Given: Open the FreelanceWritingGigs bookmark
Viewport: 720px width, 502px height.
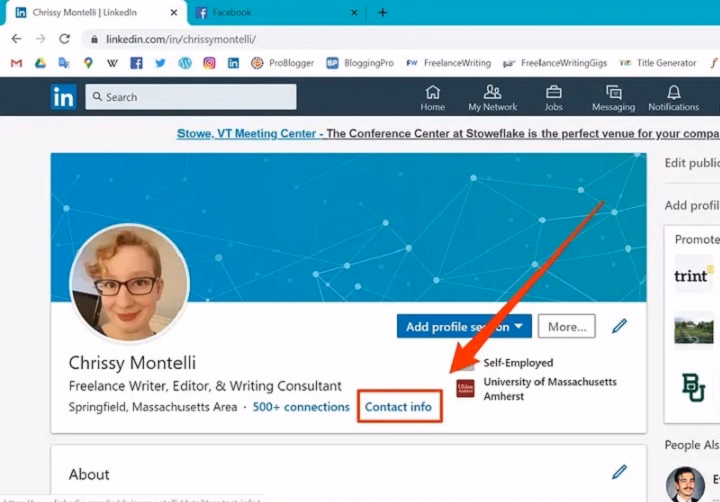Looking at the screenshot, I should click(555, 63).
